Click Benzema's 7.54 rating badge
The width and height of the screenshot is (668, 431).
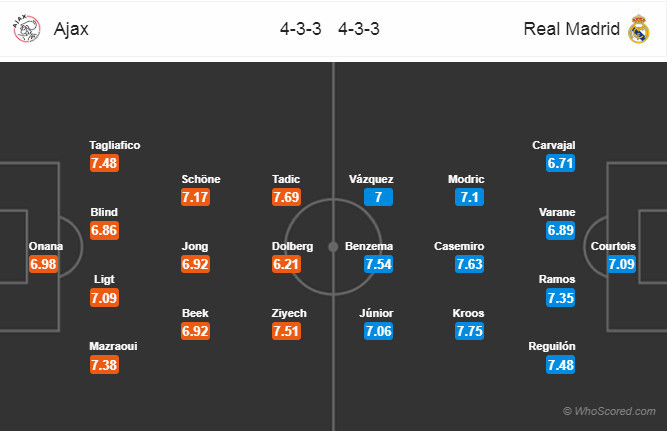pyautogui.click(x=378, y=264)
